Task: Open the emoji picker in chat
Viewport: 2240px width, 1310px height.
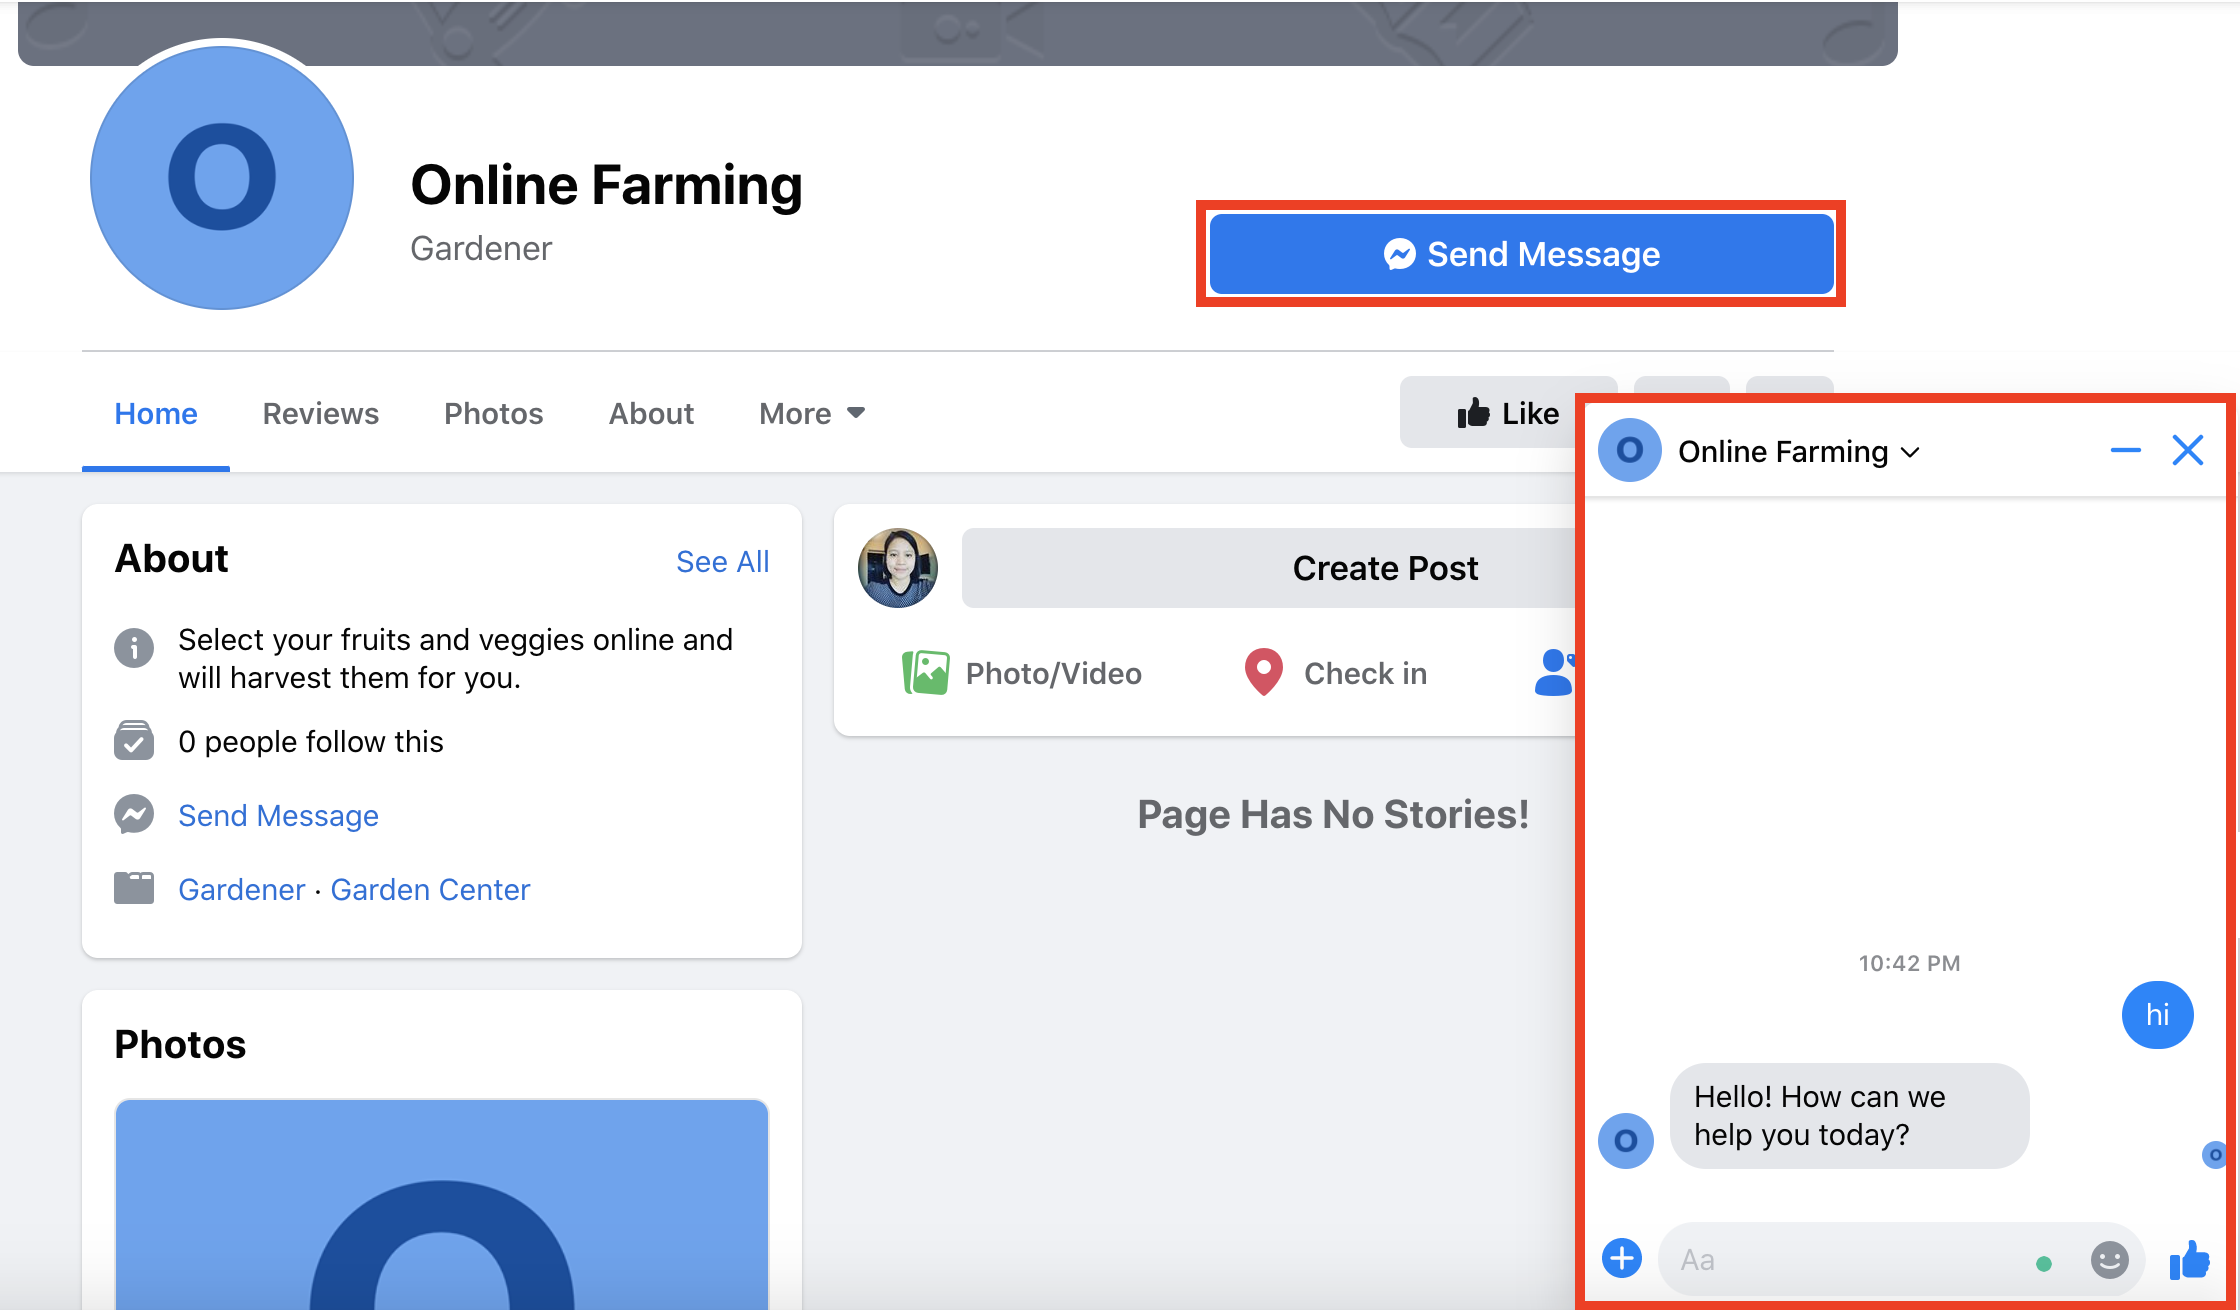Action: click(2109, 1260)
